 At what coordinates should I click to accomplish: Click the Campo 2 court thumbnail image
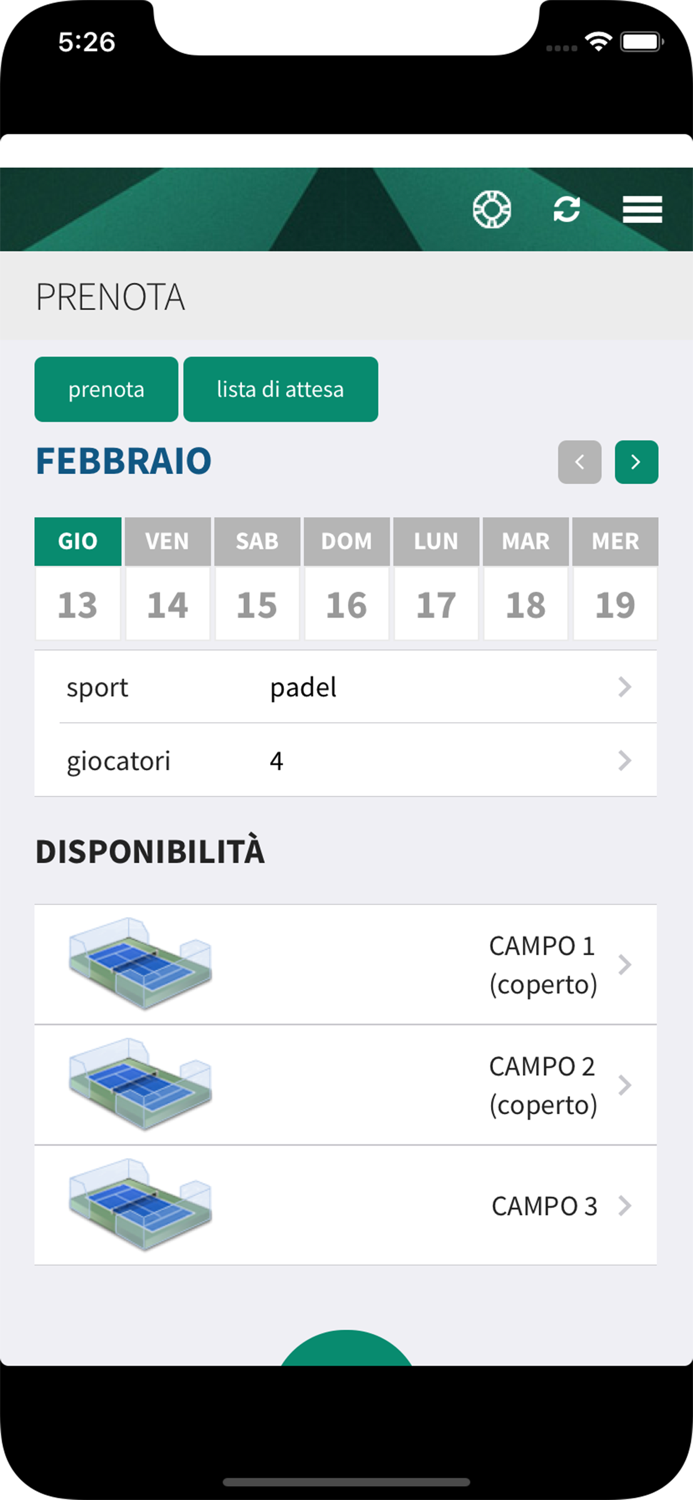[139, 1085]
